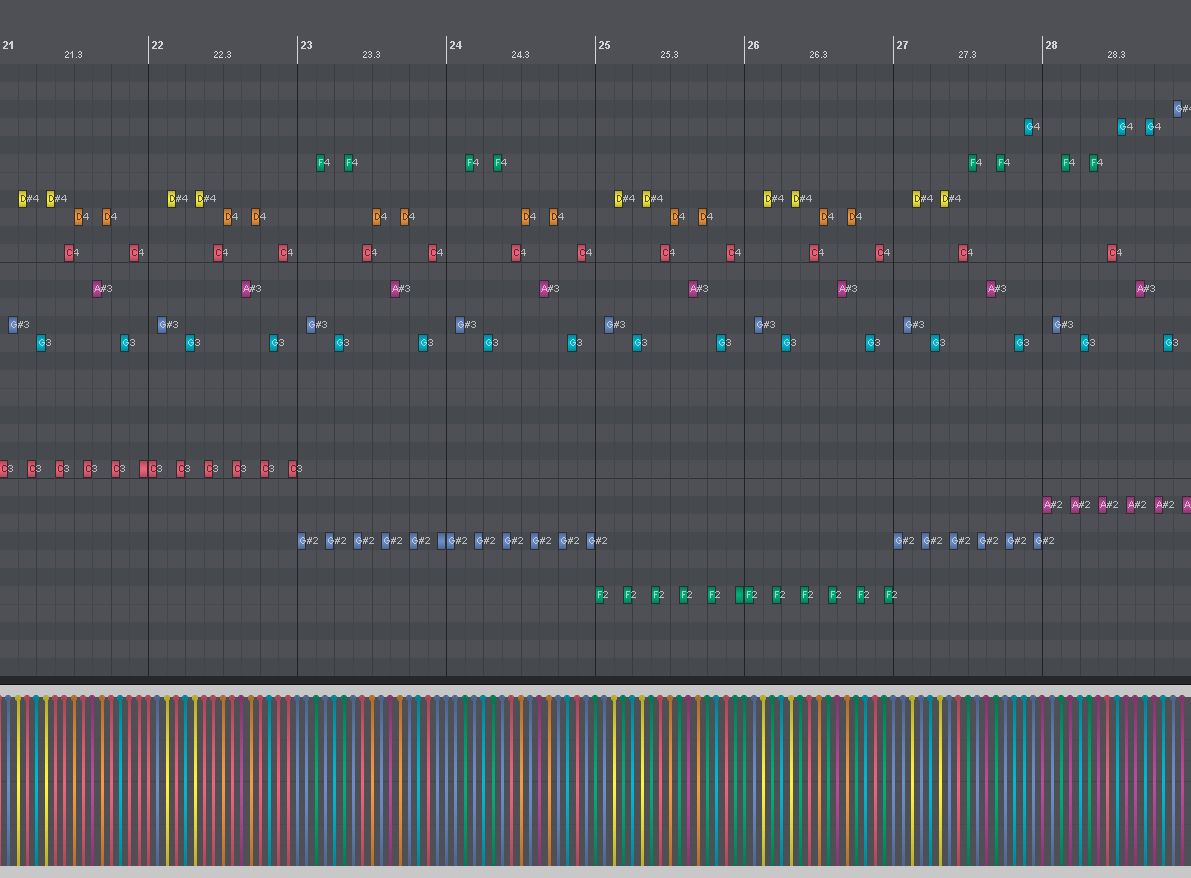Select the first D#4 note in bar 21
The image size is (1191, 878).
(x=24, y=198)
